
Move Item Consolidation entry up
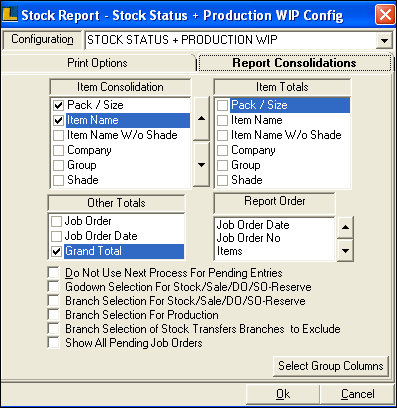click(x=201, y=118)
